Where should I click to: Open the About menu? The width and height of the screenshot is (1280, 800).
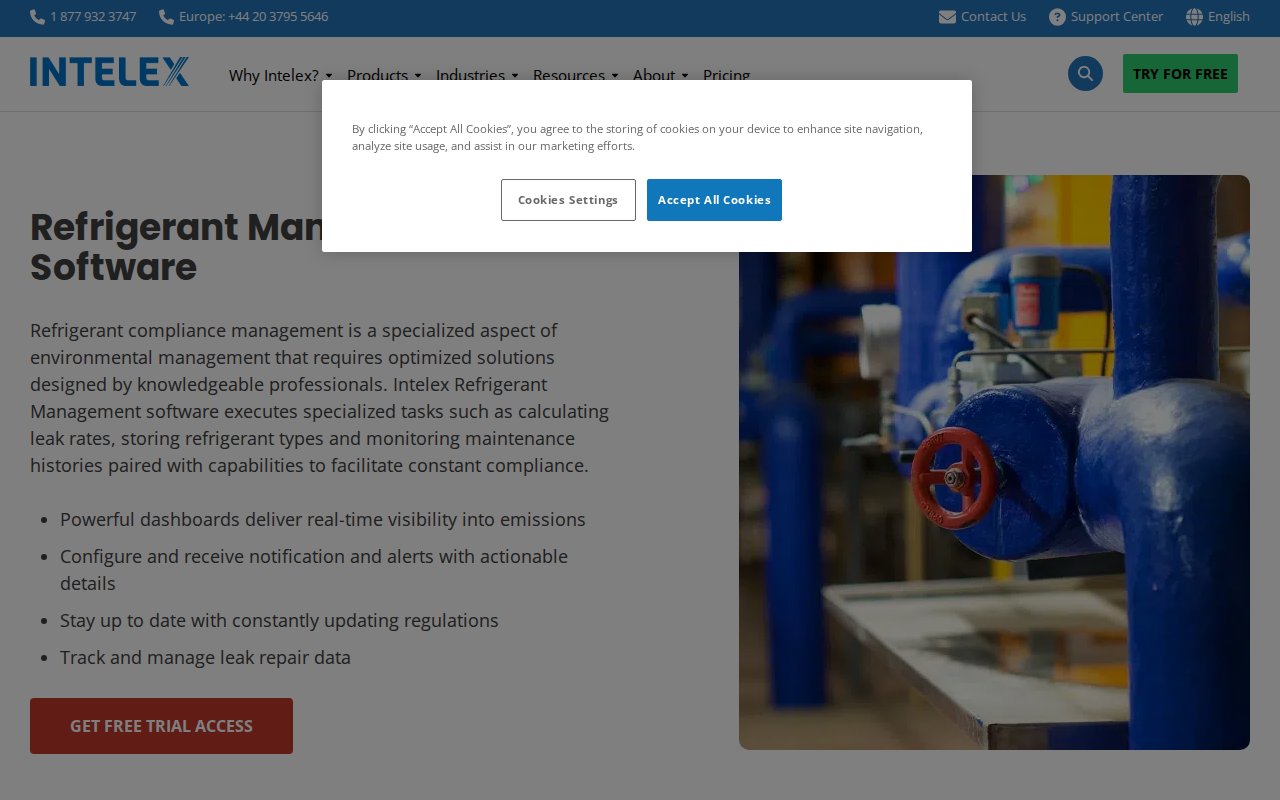pyautogui.click(x=660, y=75)
